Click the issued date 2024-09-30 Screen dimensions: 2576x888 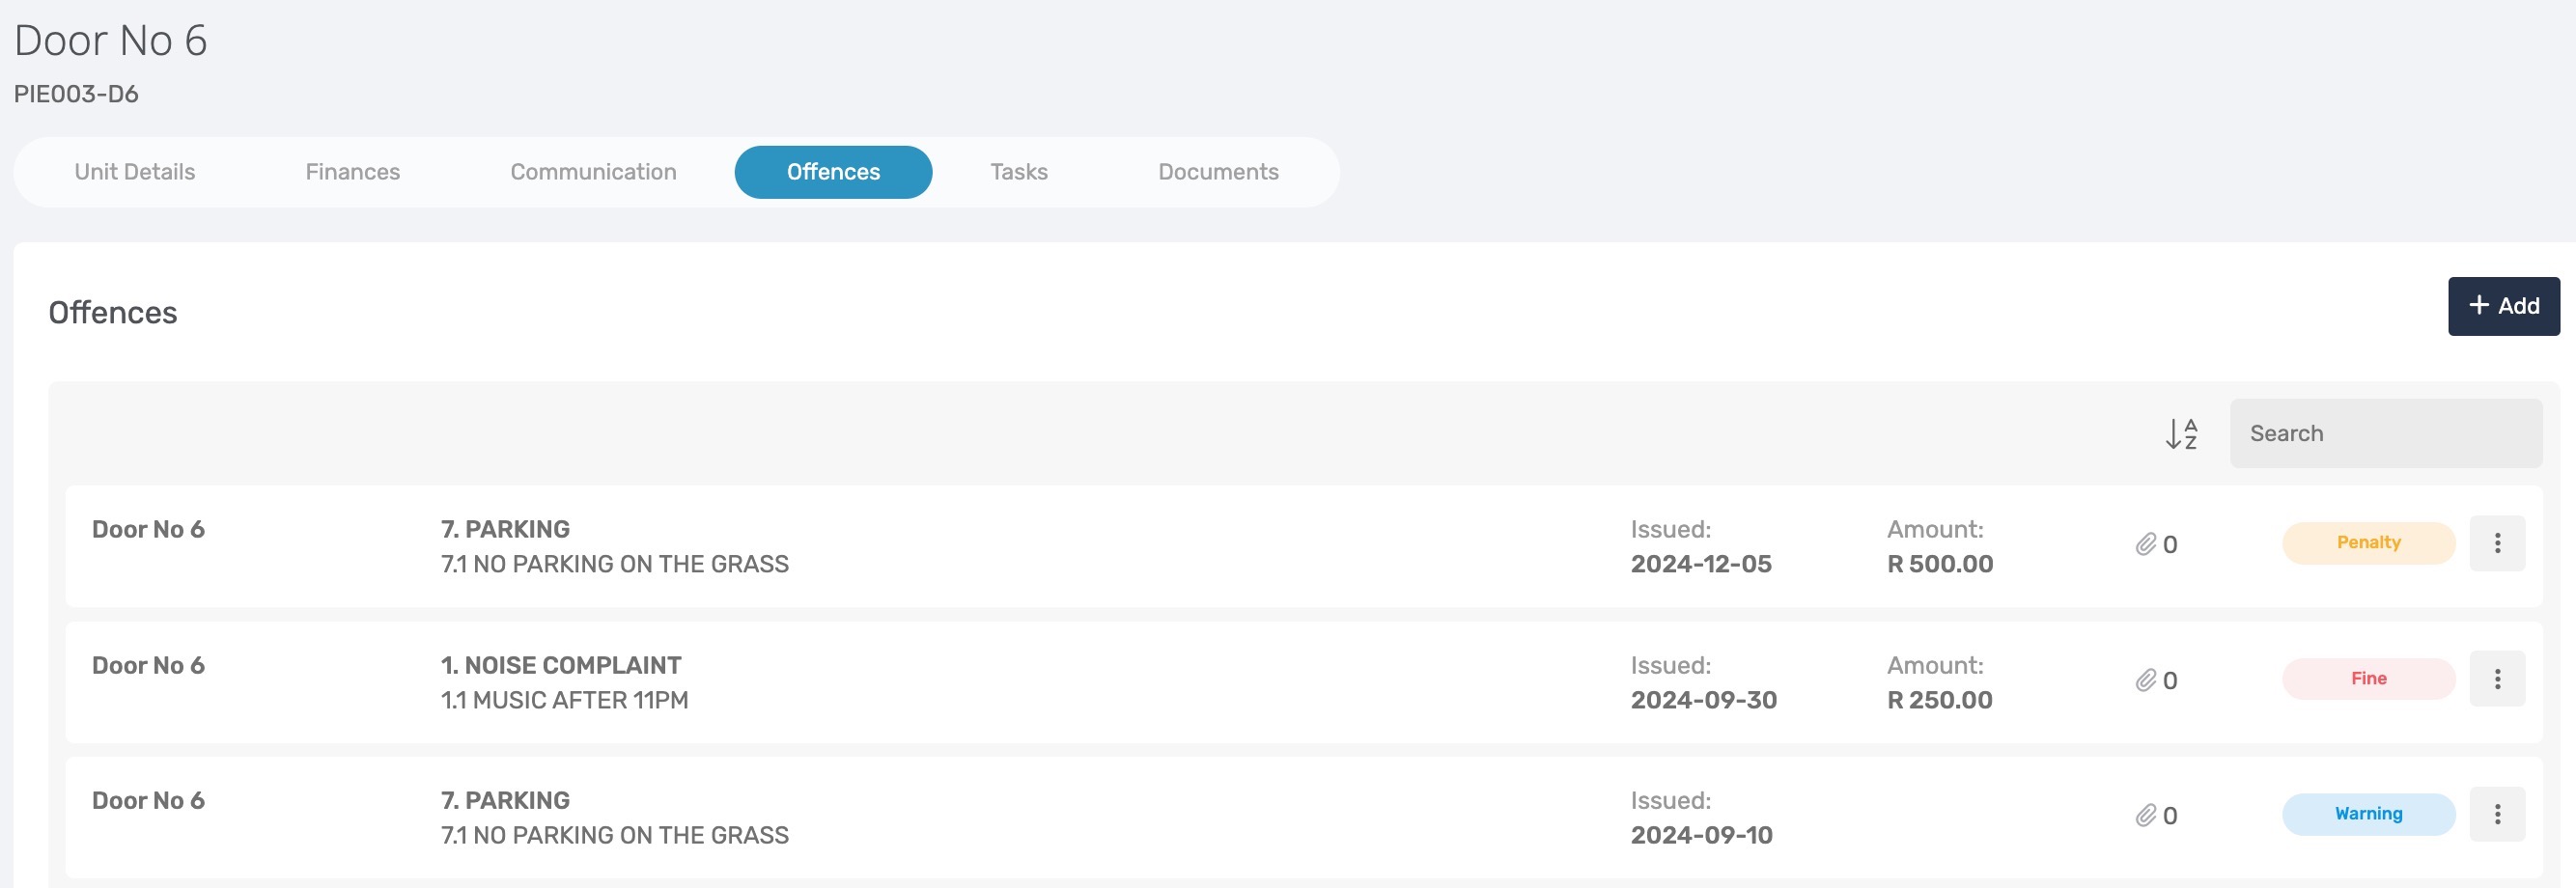(x=1704, y=700)
